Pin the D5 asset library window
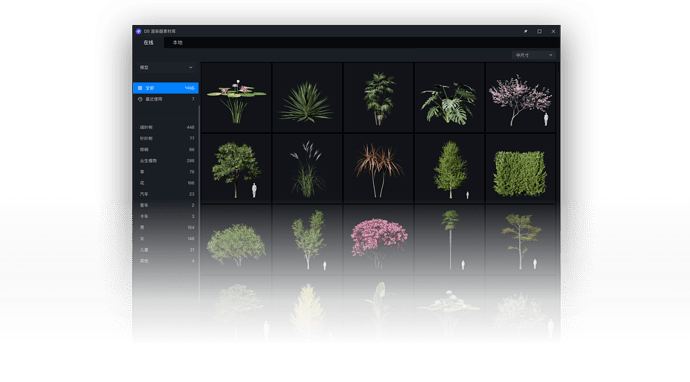This screenshot has width=690, height=382. point(525,31)
